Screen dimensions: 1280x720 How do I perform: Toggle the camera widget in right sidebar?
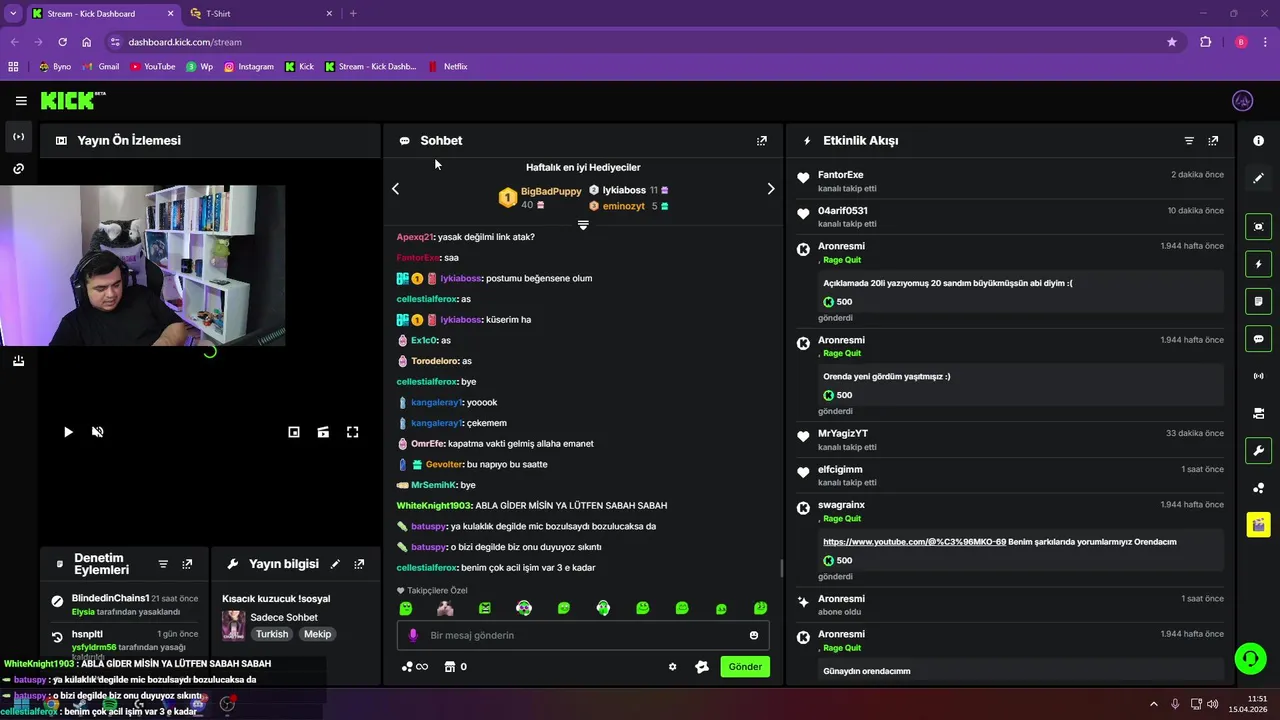1258,413
